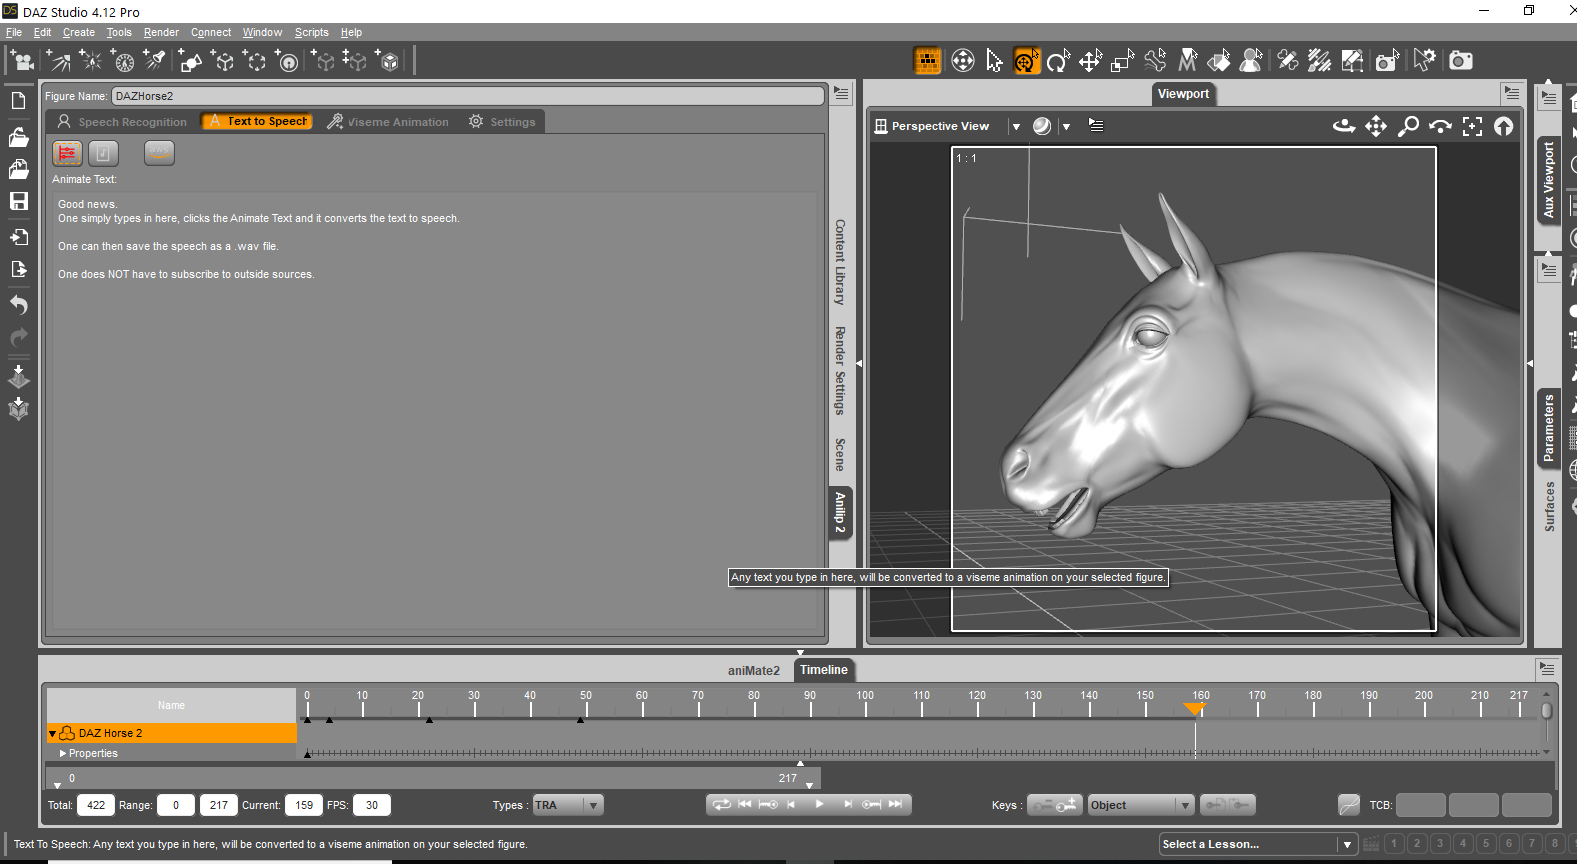Open the Perspective View dropdown arrow
The height and width of the screenshot is (864, 1577).
click(x=1016, y=127)
